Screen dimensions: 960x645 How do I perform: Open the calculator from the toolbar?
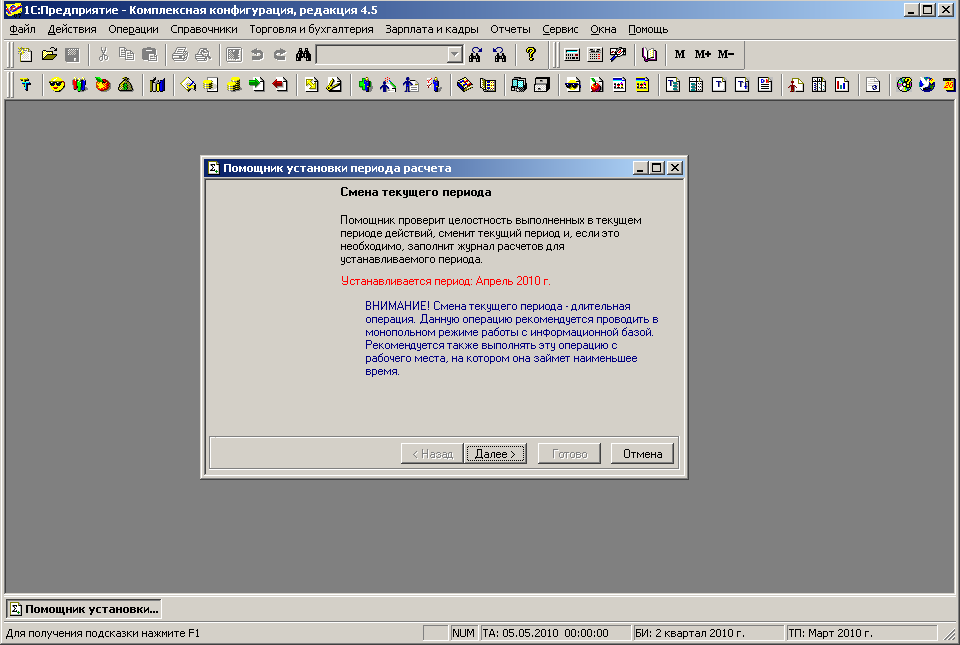coord(572,54)
